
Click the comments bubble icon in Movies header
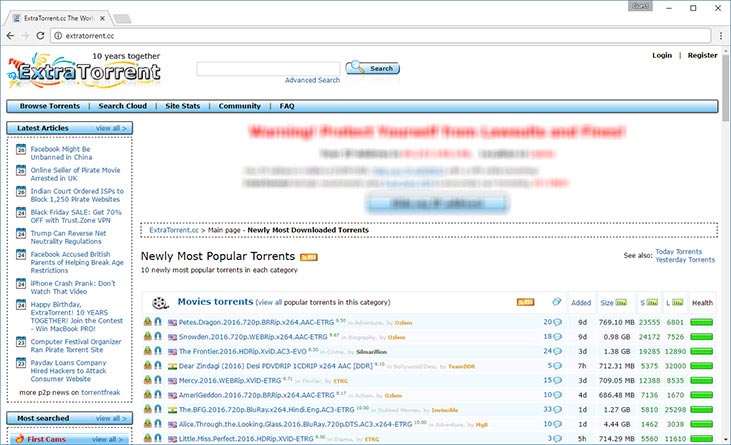(x=557, y=302)
